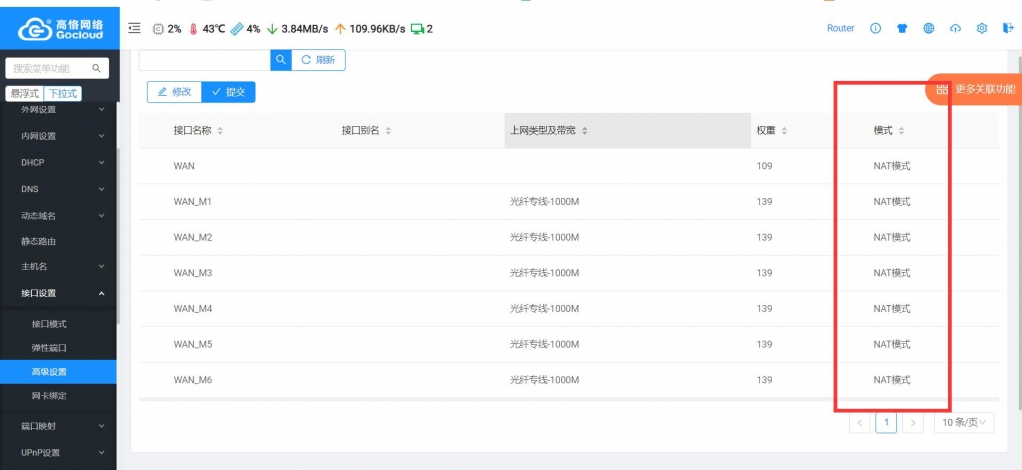Collapse the sidebar with the menu fold icon
The height and width of the screenshot is (470, 1022).
point(134,28)
